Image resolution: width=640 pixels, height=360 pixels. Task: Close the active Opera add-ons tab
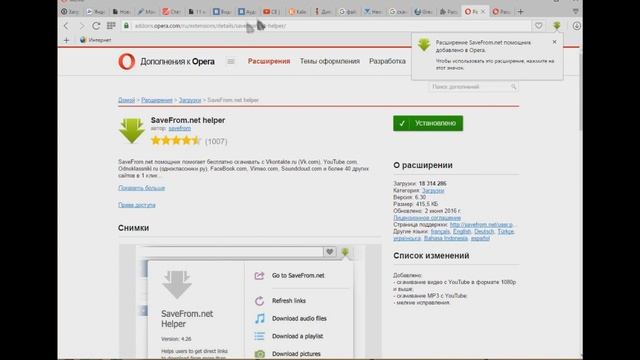point(483,12)
